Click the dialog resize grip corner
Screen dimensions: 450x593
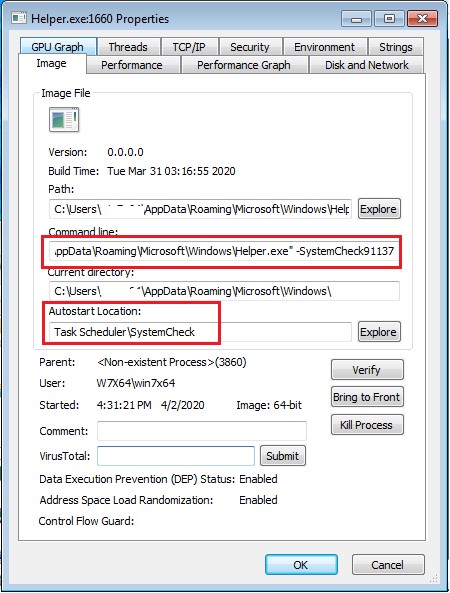click(434, 578)
